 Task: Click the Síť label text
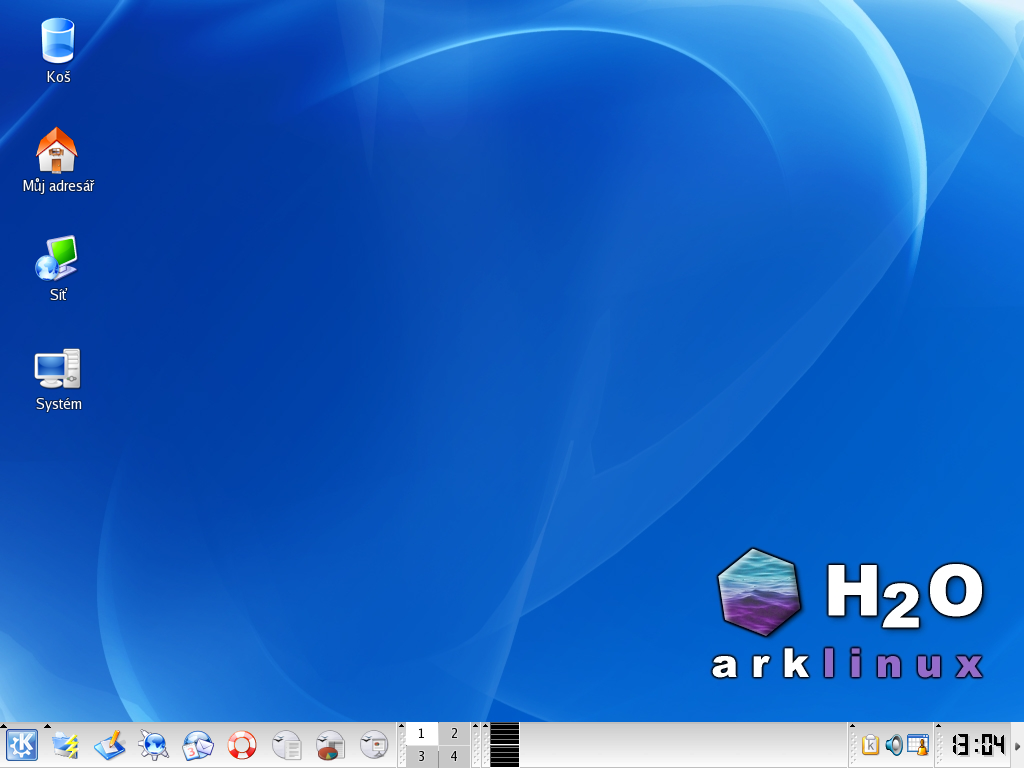58,295
